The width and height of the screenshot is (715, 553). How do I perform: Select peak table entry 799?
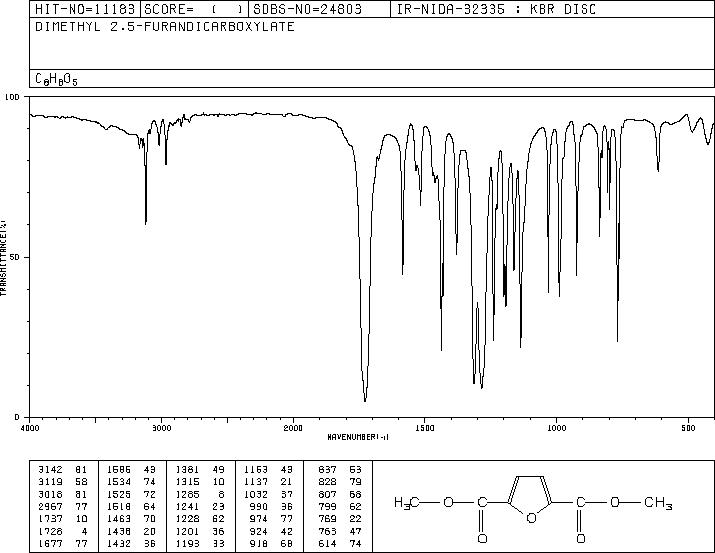click(x=340, y=506)
